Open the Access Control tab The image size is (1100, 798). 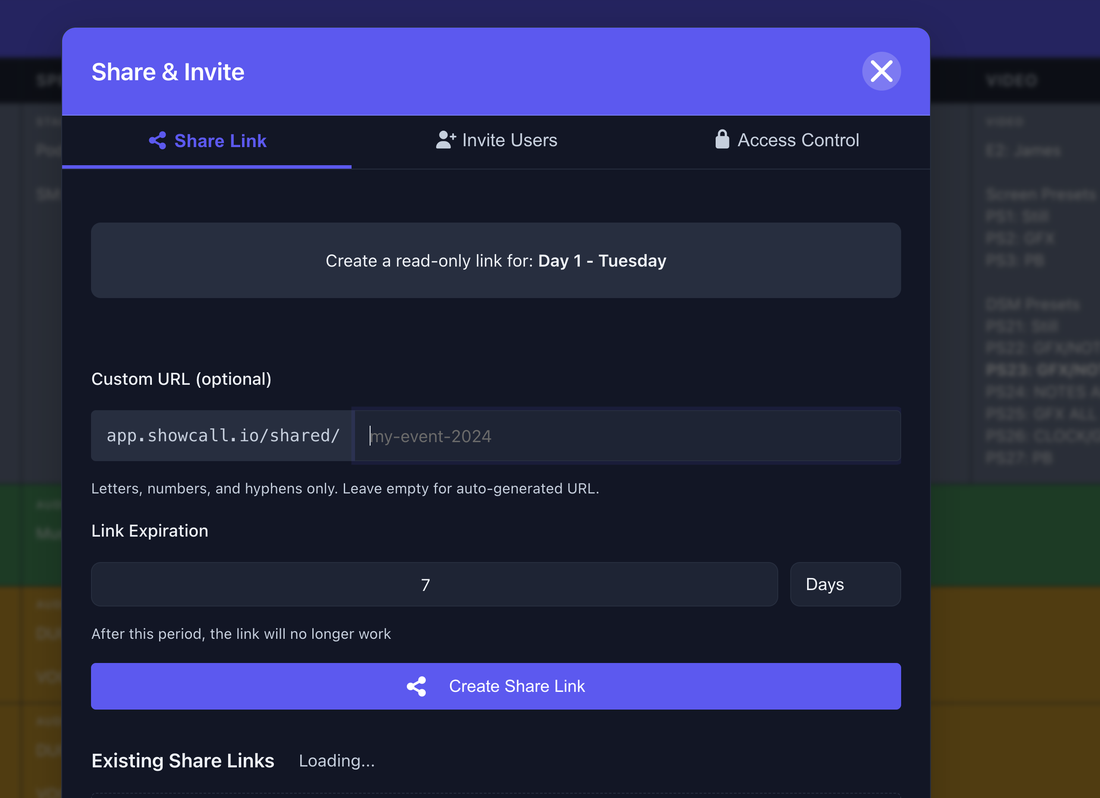tap(786, 141)
